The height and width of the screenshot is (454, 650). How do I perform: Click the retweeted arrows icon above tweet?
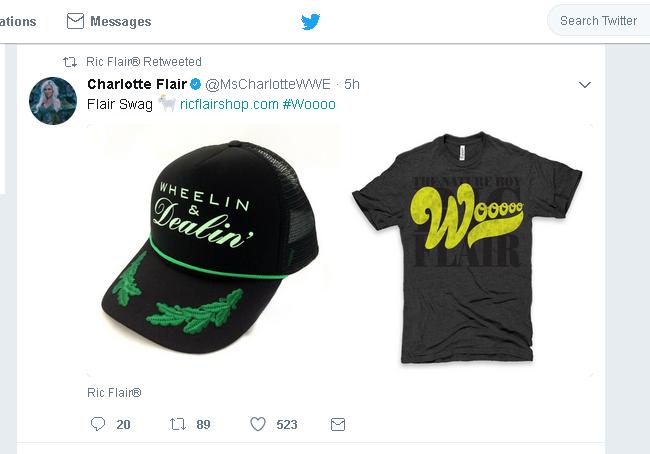70,62
